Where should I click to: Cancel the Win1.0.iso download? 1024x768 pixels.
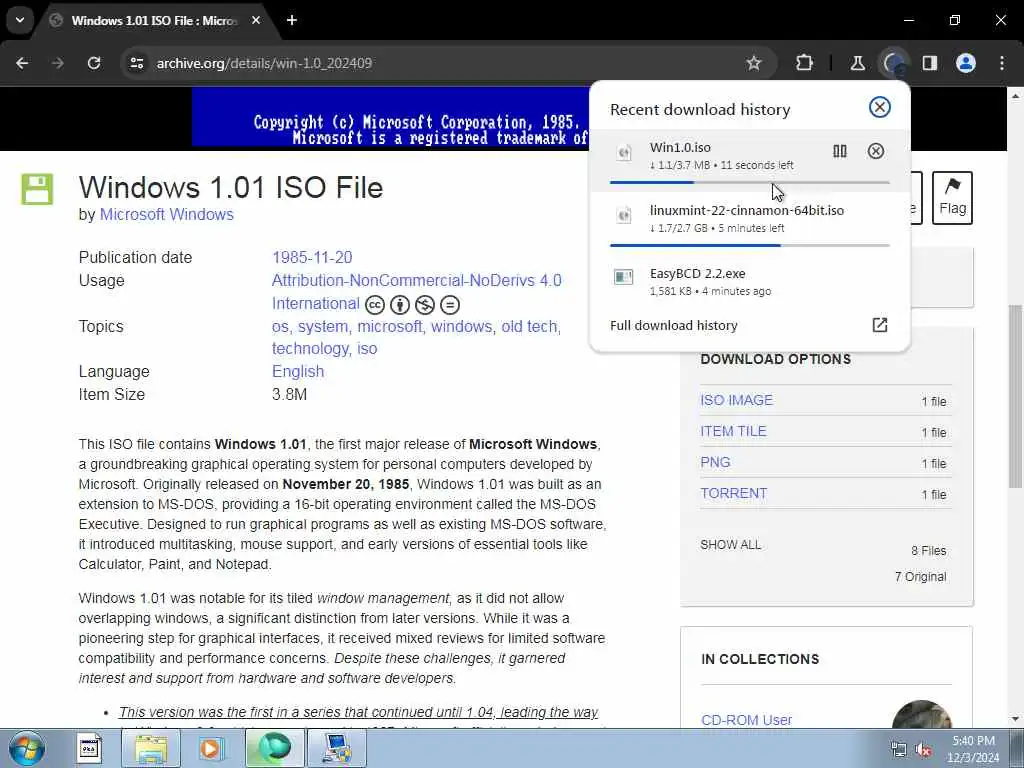click(x=876, y=152)
